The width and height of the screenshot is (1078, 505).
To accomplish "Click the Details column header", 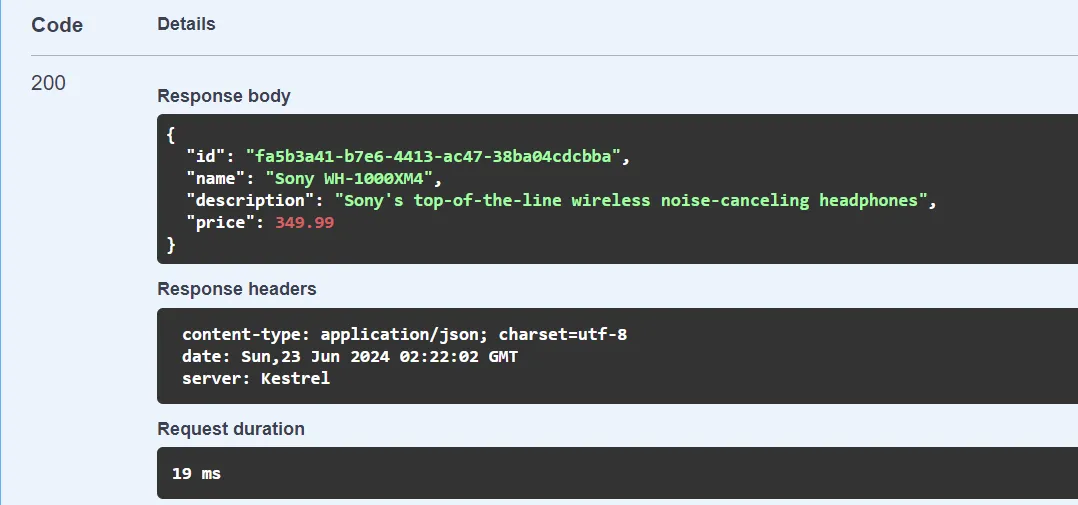I will (x=186, y=24).
